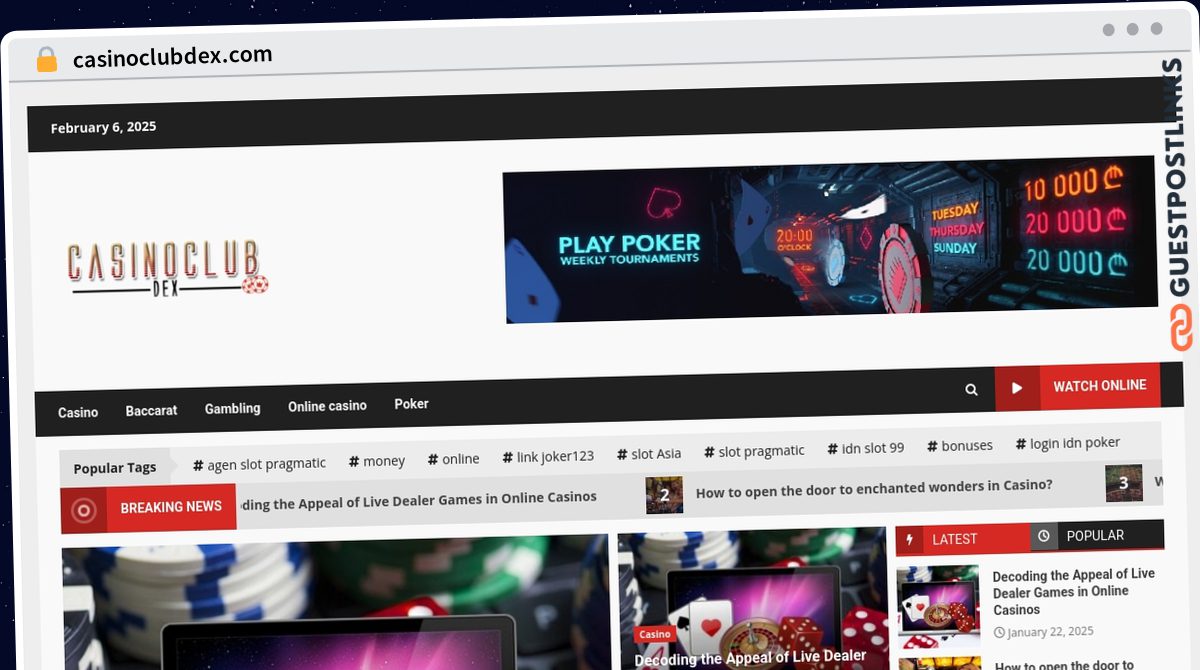
Task: Open sidebar article Decoding the Appeal of Live Dealer
Action: [x=1073, y=592]
